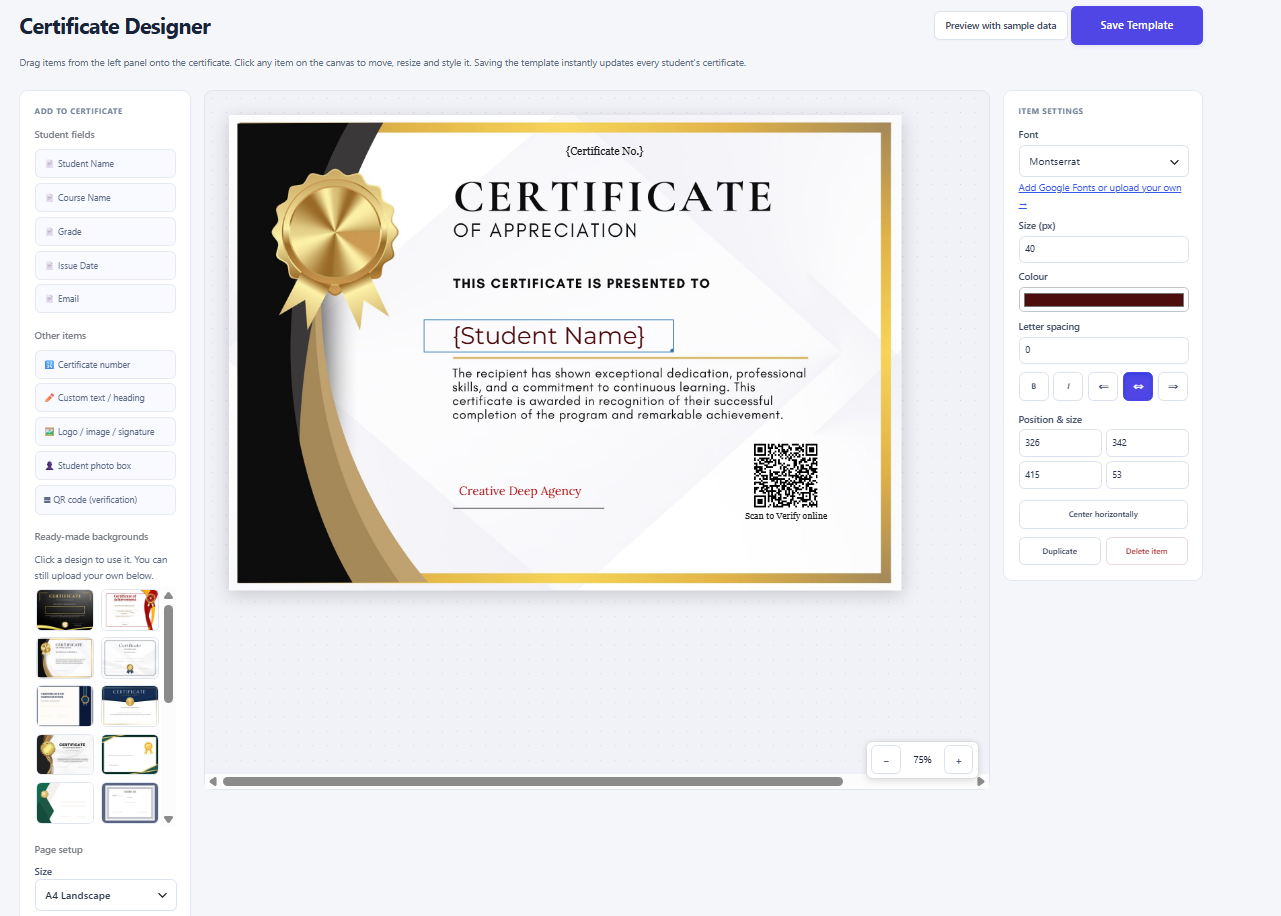Toggle center text alignment button
This screenshot has height=916, width=1281.
click(1138, 386)
